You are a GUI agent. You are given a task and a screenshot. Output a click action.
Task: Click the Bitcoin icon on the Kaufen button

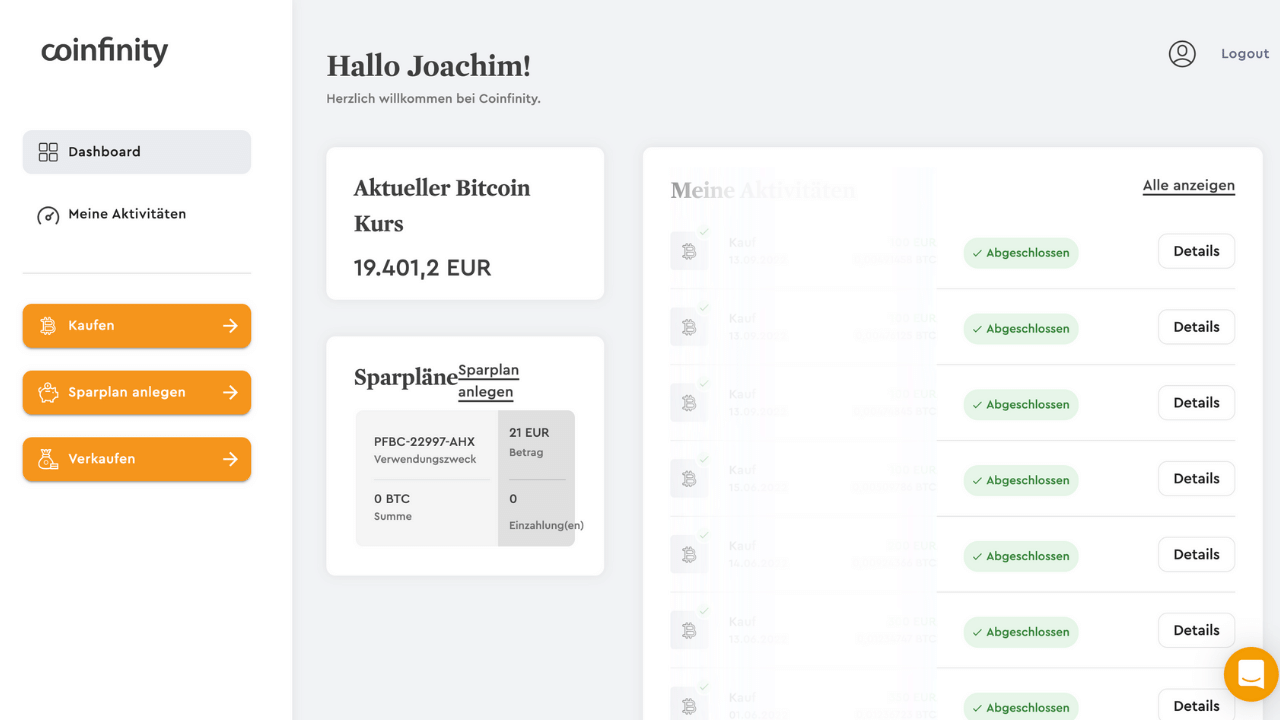(48, 326)
